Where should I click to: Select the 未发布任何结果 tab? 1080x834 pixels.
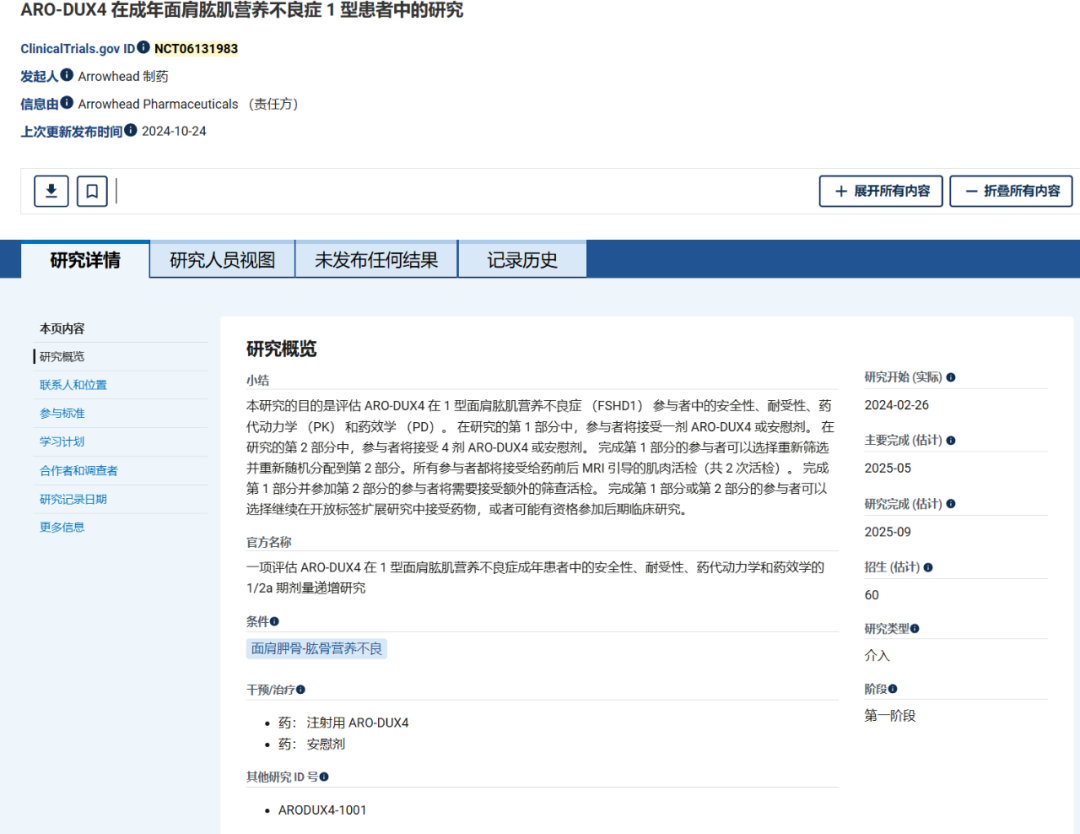[376, 258]
